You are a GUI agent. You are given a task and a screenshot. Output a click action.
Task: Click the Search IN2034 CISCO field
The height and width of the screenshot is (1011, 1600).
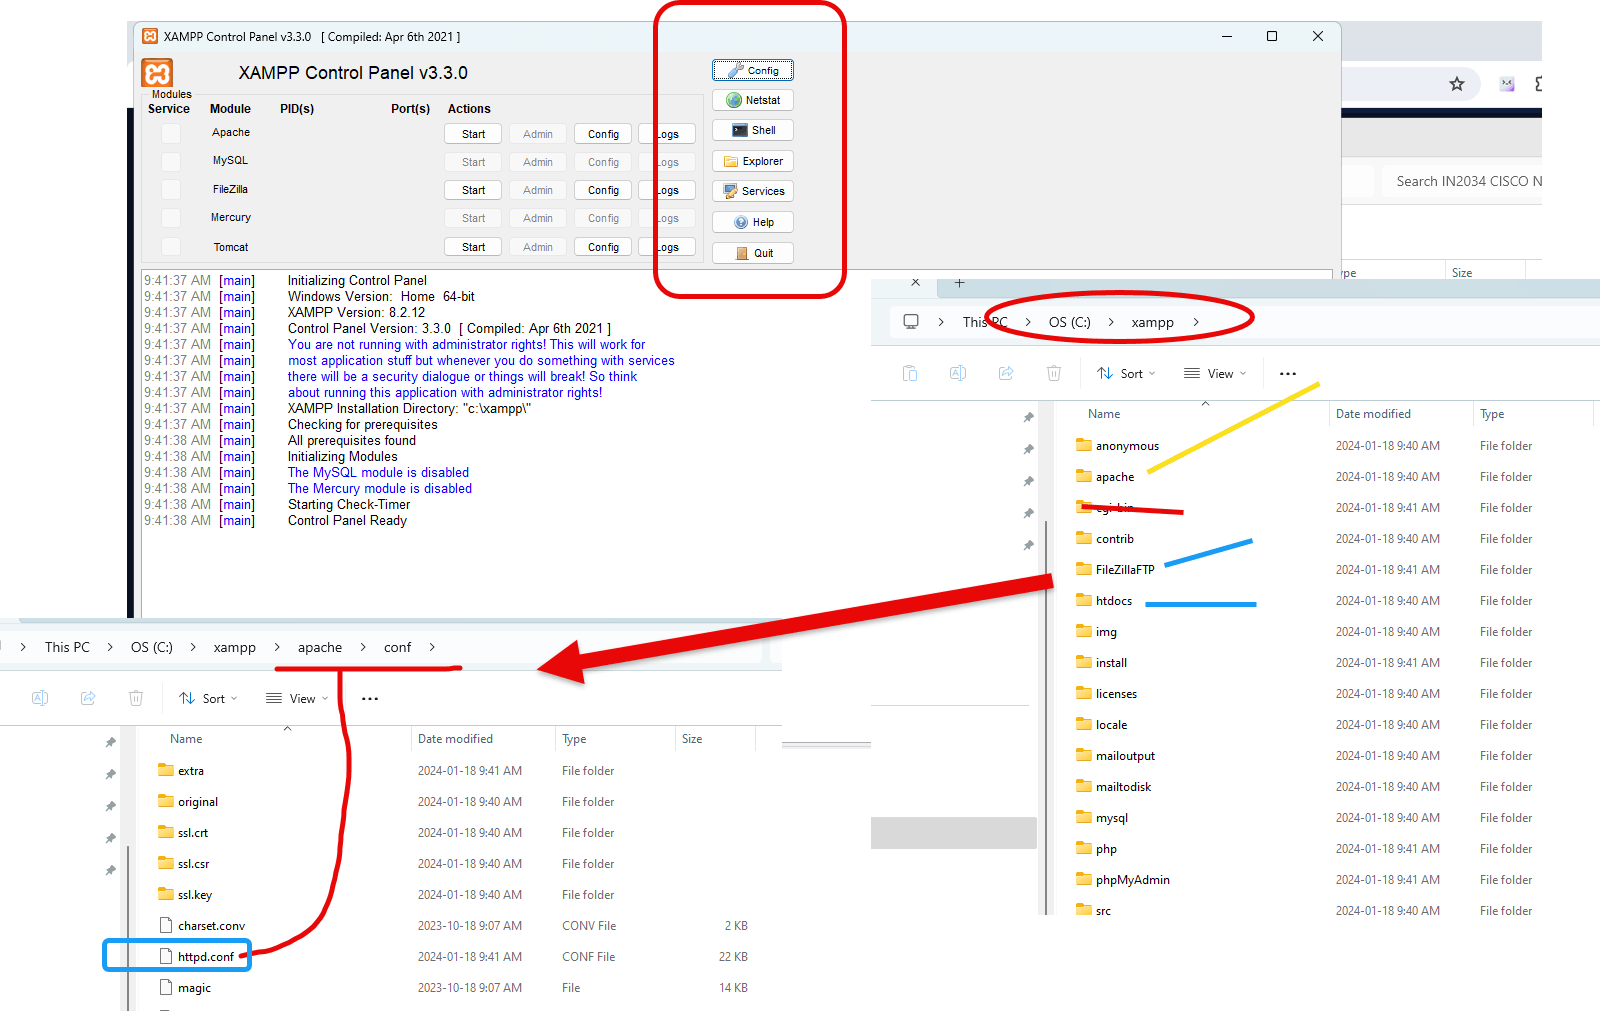click(x=1462, y=181)
